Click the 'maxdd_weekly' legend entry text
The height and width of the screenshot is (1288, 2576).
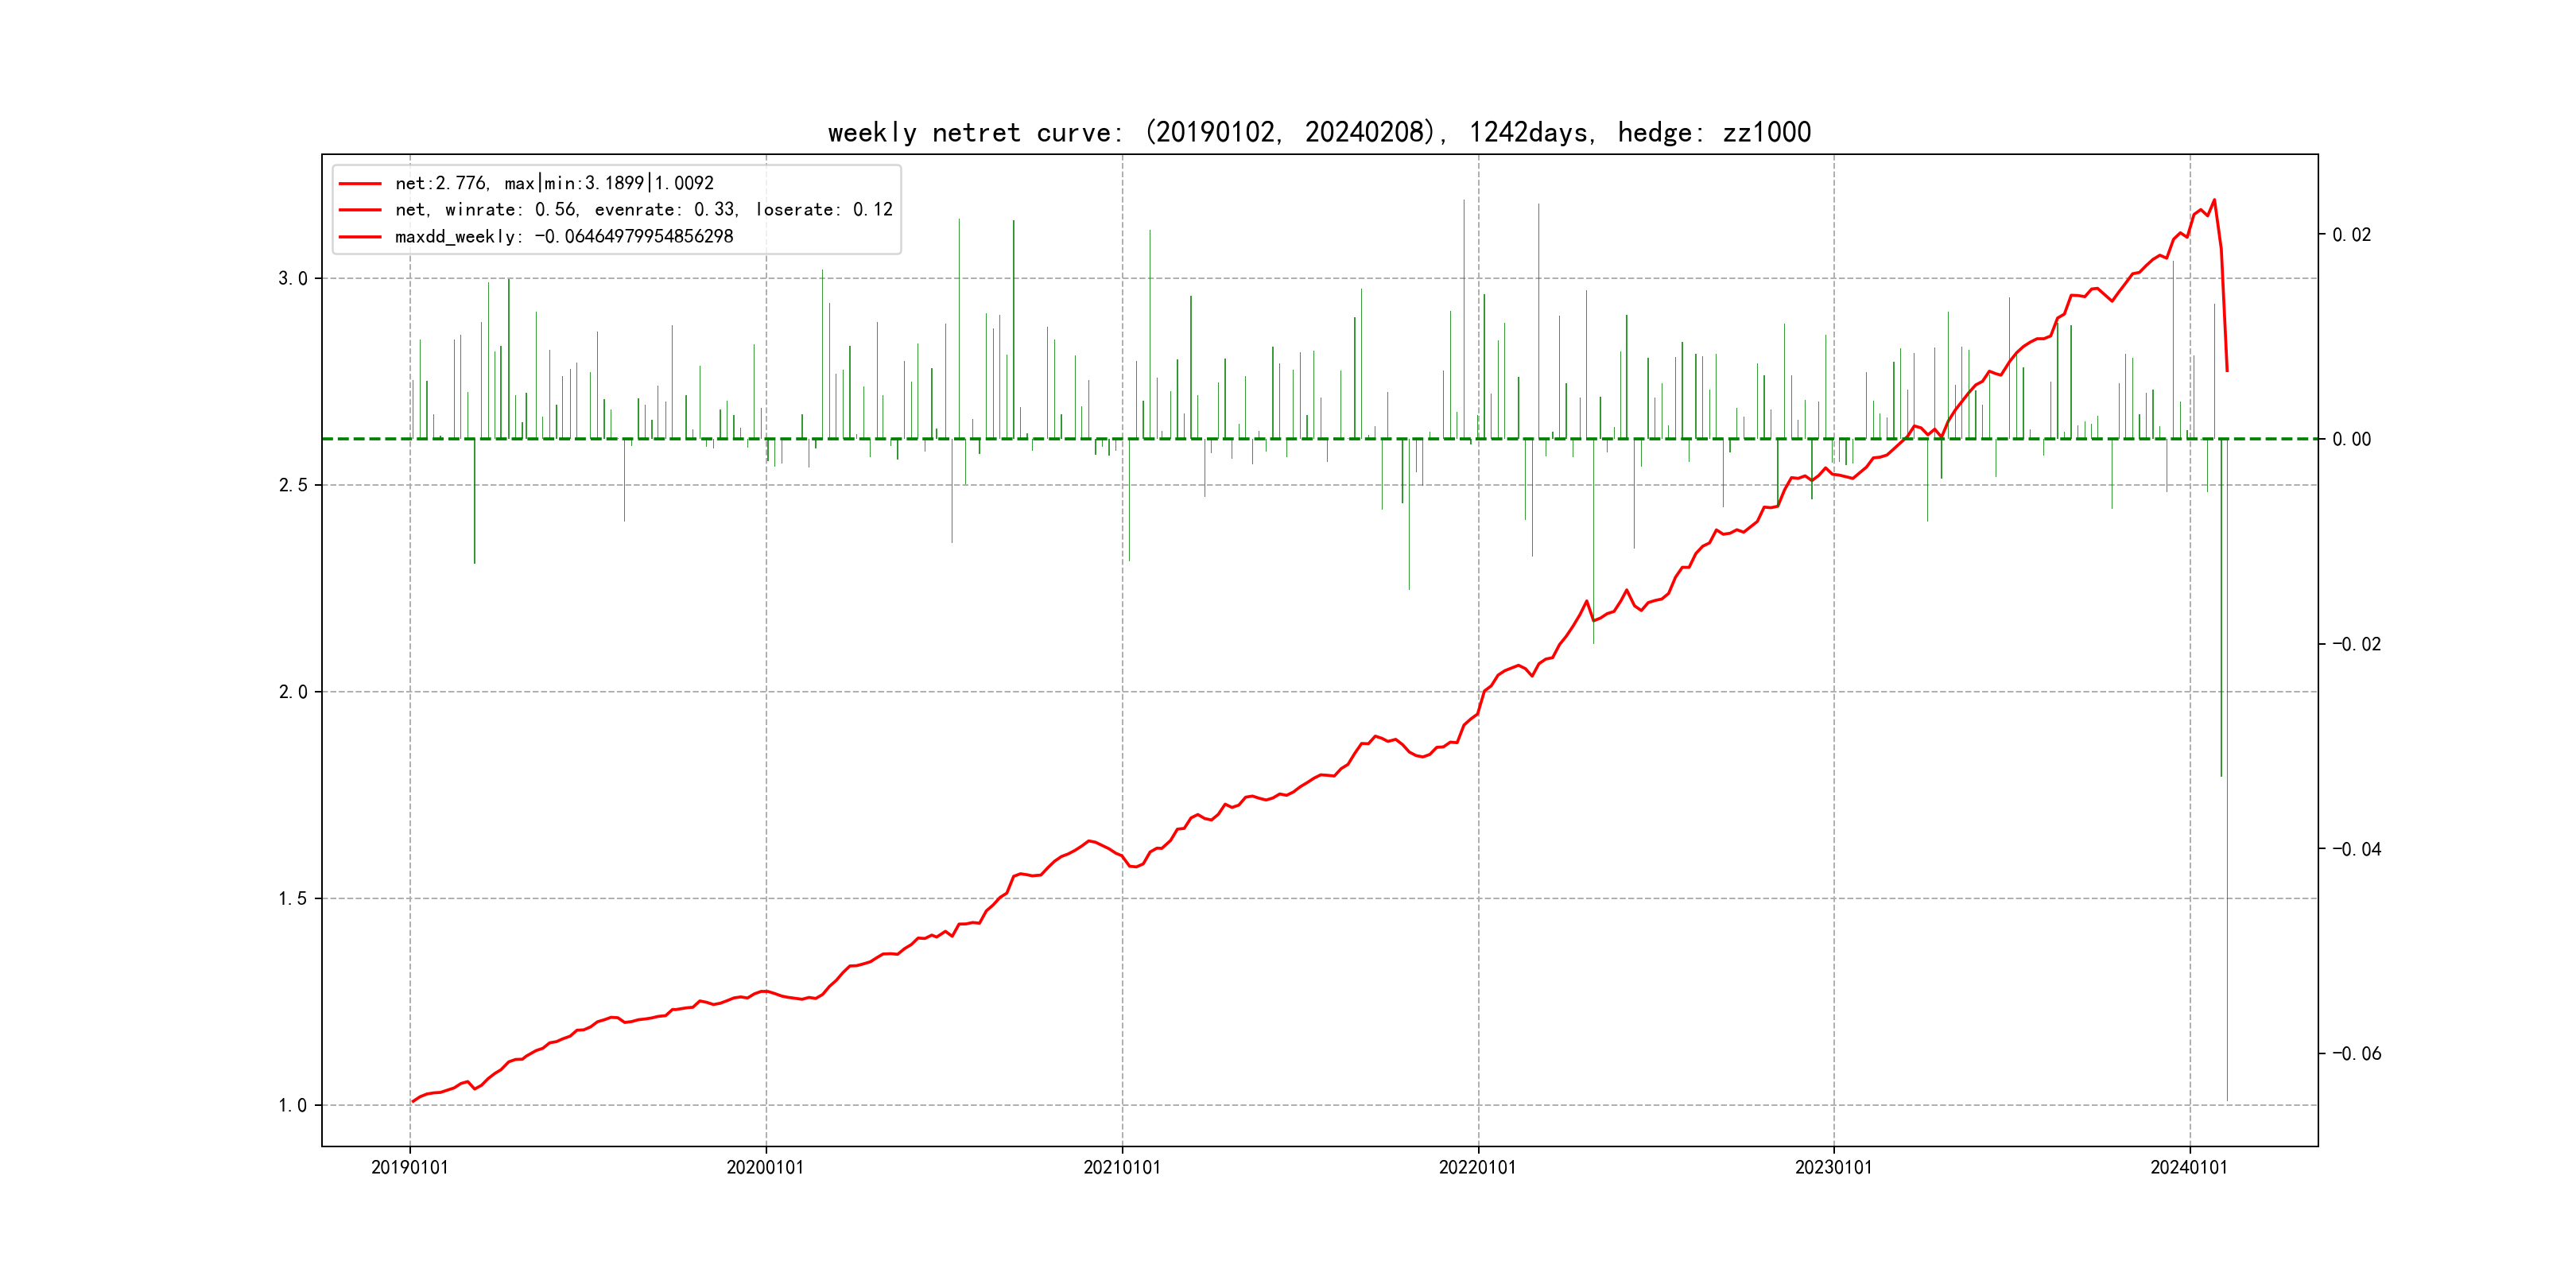tap(564, 237)
